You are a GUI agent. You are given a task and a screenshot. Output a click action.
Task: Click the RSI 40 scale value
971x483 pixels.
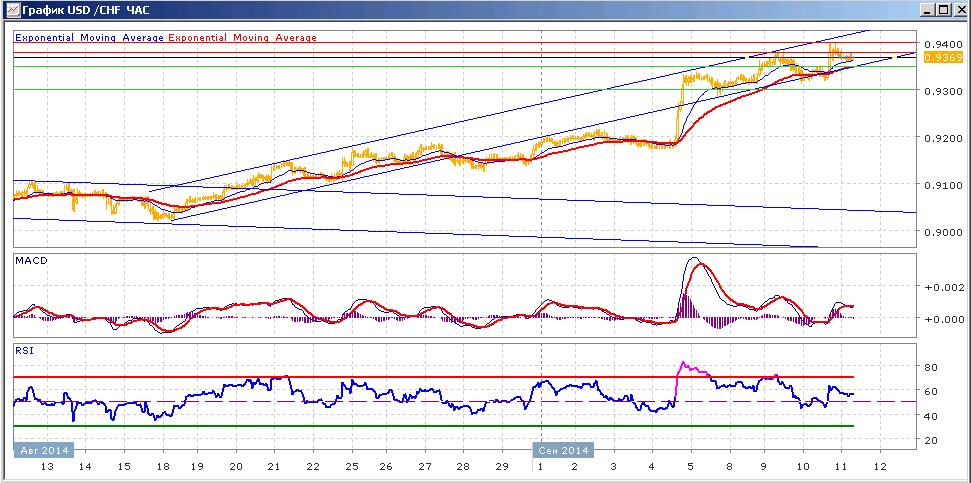[931, 416]
